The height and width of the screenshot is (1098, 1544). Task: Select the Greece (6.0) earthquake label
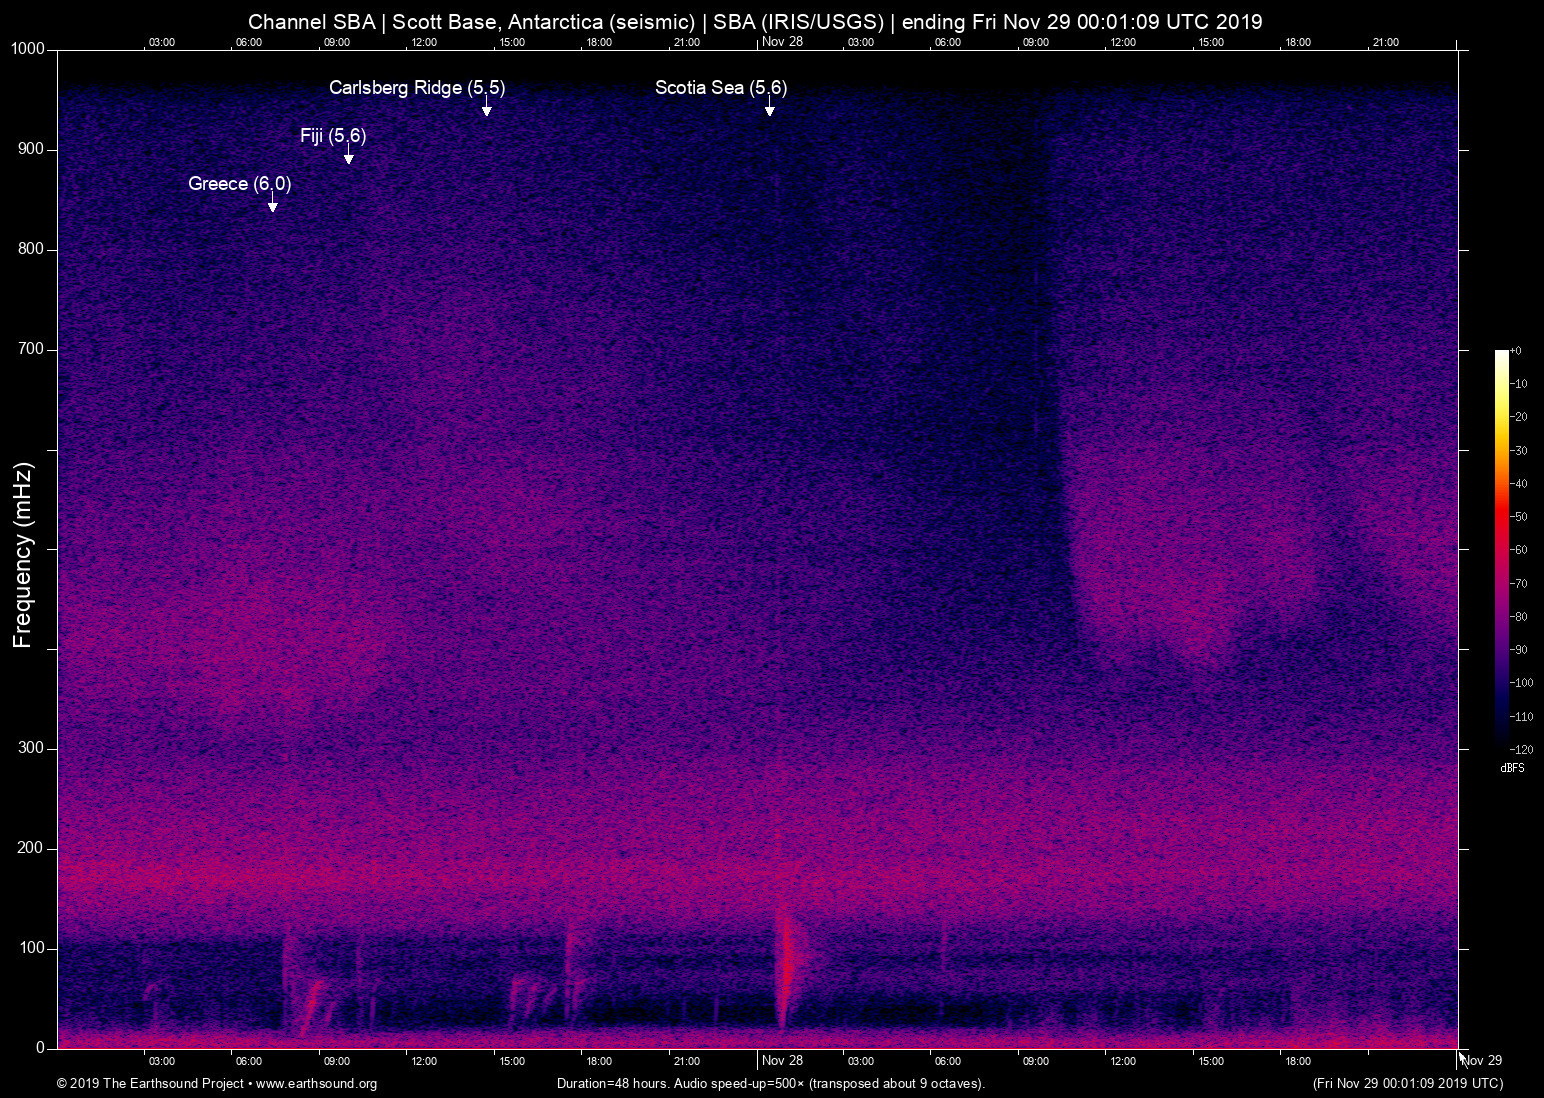(x=239, y=184)
